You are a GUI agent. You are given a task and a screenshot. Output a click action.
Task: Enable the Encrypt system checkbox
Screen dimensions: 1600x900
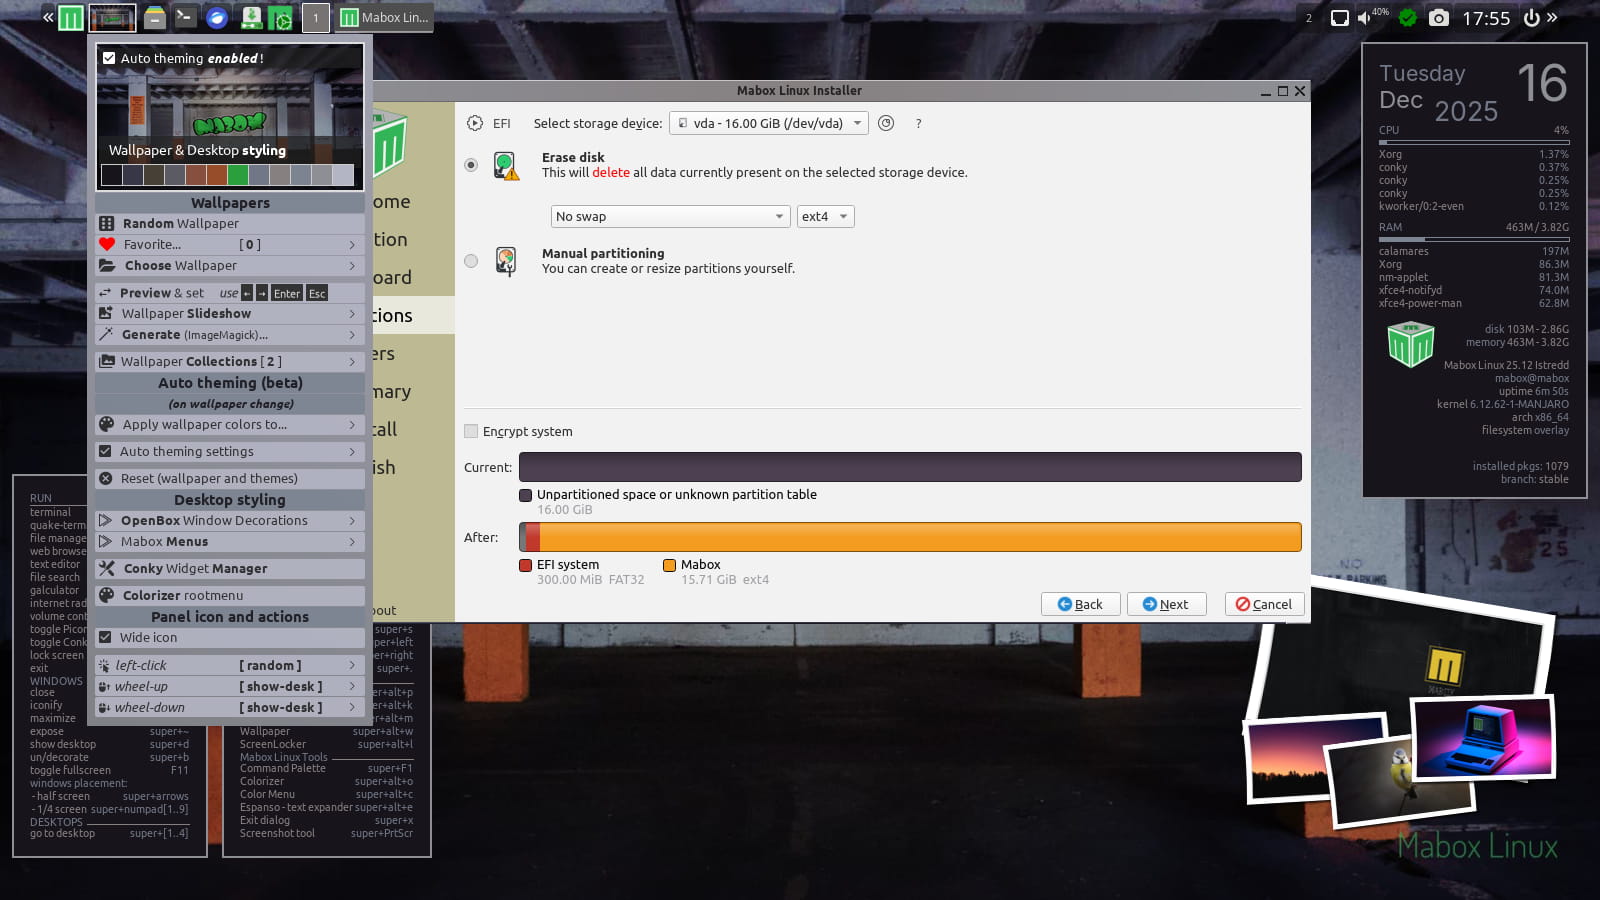click(471, 431)
